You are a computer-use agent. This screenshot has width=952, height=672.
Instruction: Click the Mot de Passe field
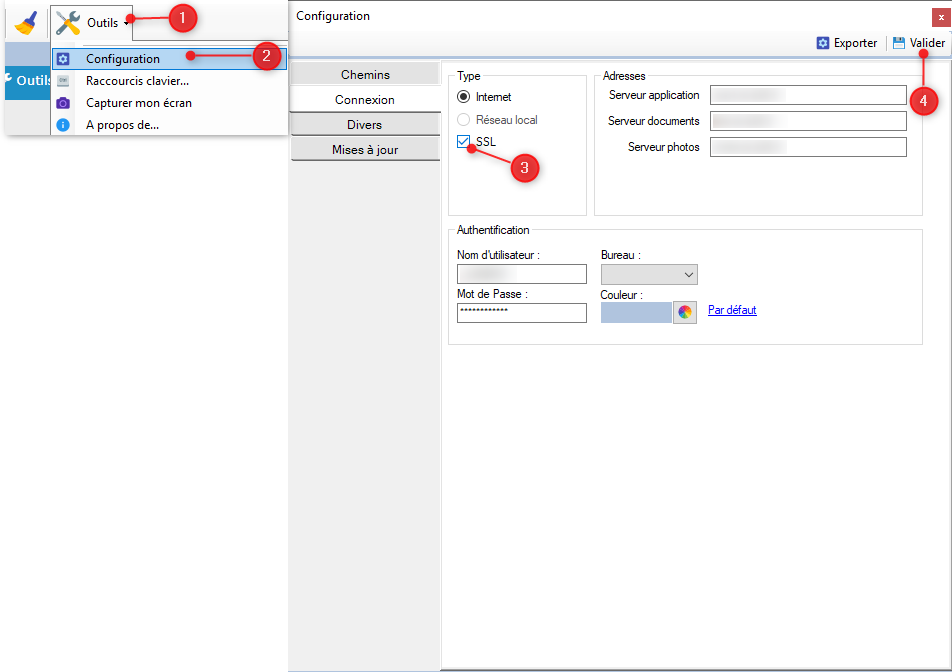(521, 313)
